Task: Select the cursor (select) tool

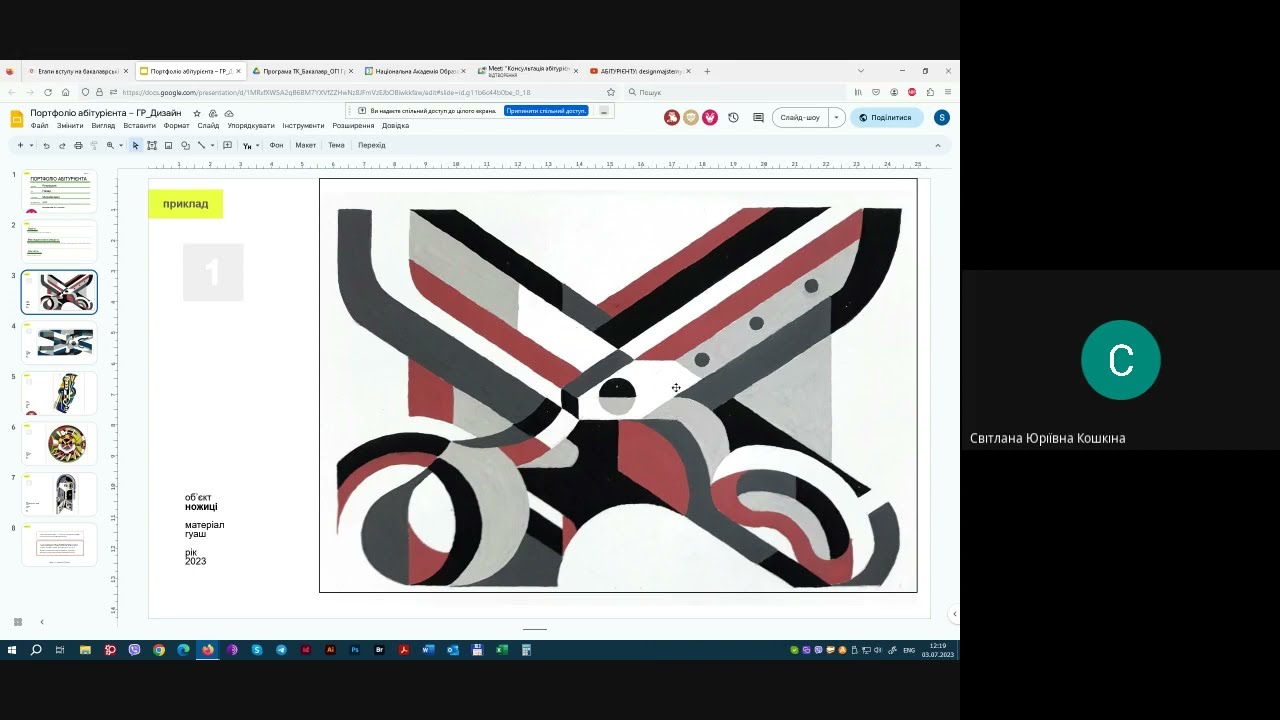Action: [x=136, y=145]
